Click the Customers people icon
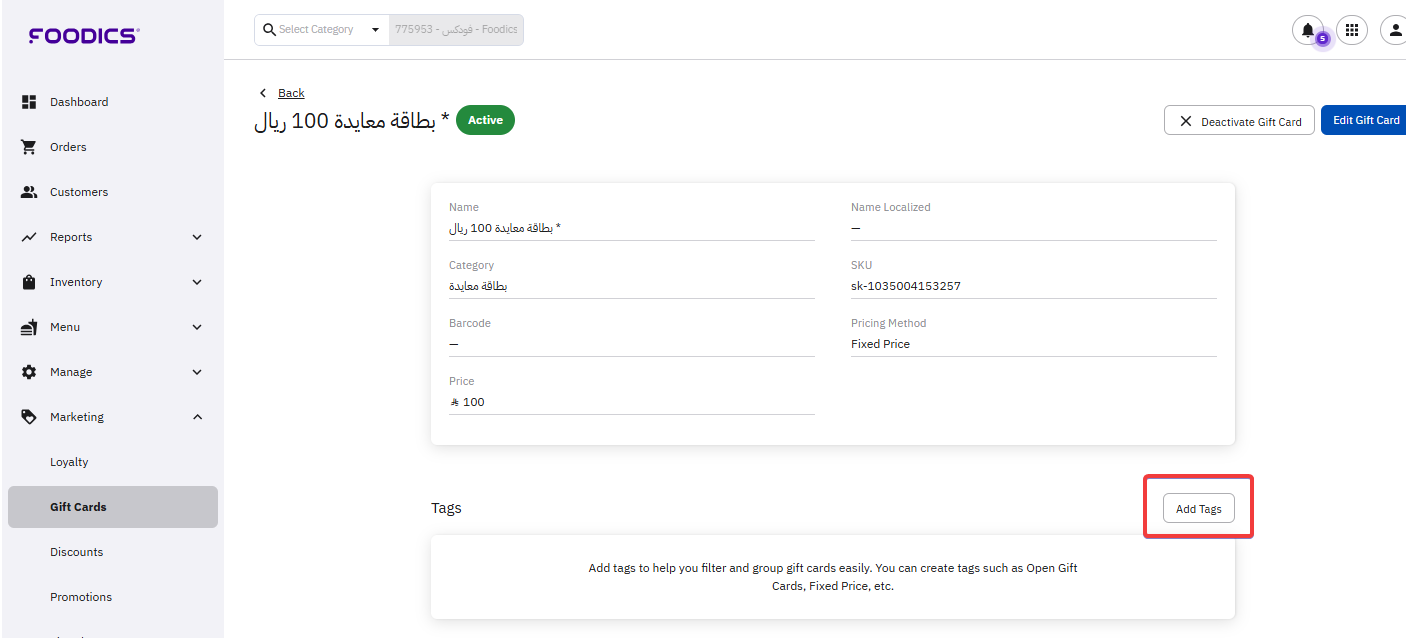The image size is (1406, 638). click(x=29, y=192)
